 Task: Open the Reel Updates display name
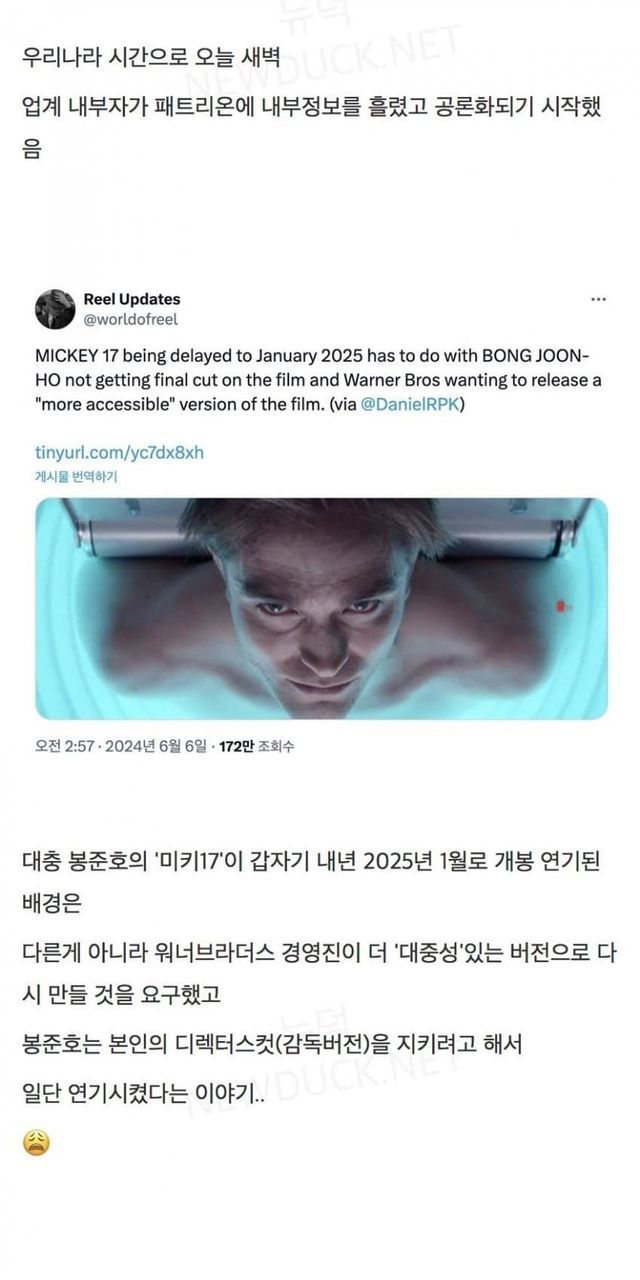[132, 299]
